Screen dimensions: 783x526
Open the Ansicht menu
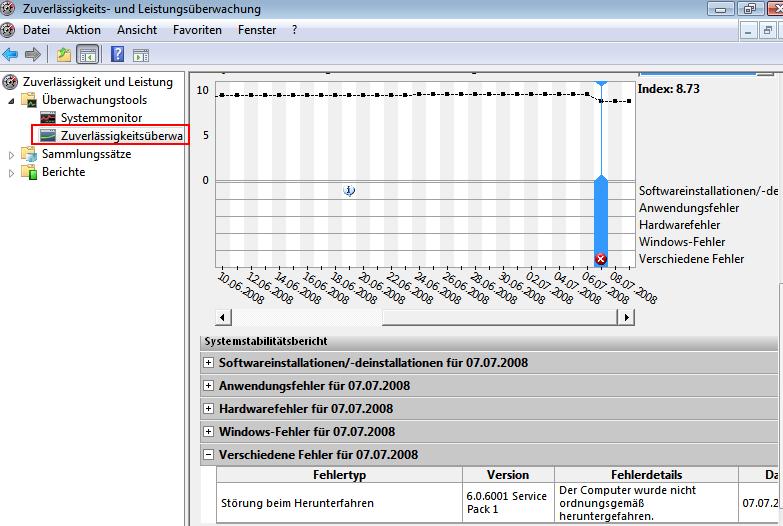coord(136,30)
